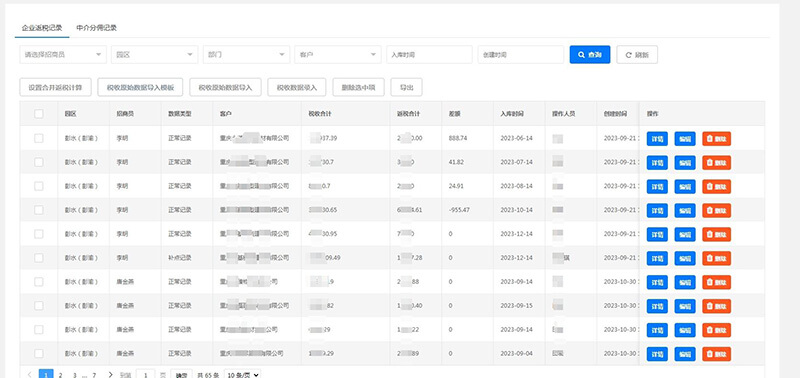The width and height of the screenshot is (800, 378).
Task: Open the 客户 filter dropdown
Action: click(x=338, y=55)
